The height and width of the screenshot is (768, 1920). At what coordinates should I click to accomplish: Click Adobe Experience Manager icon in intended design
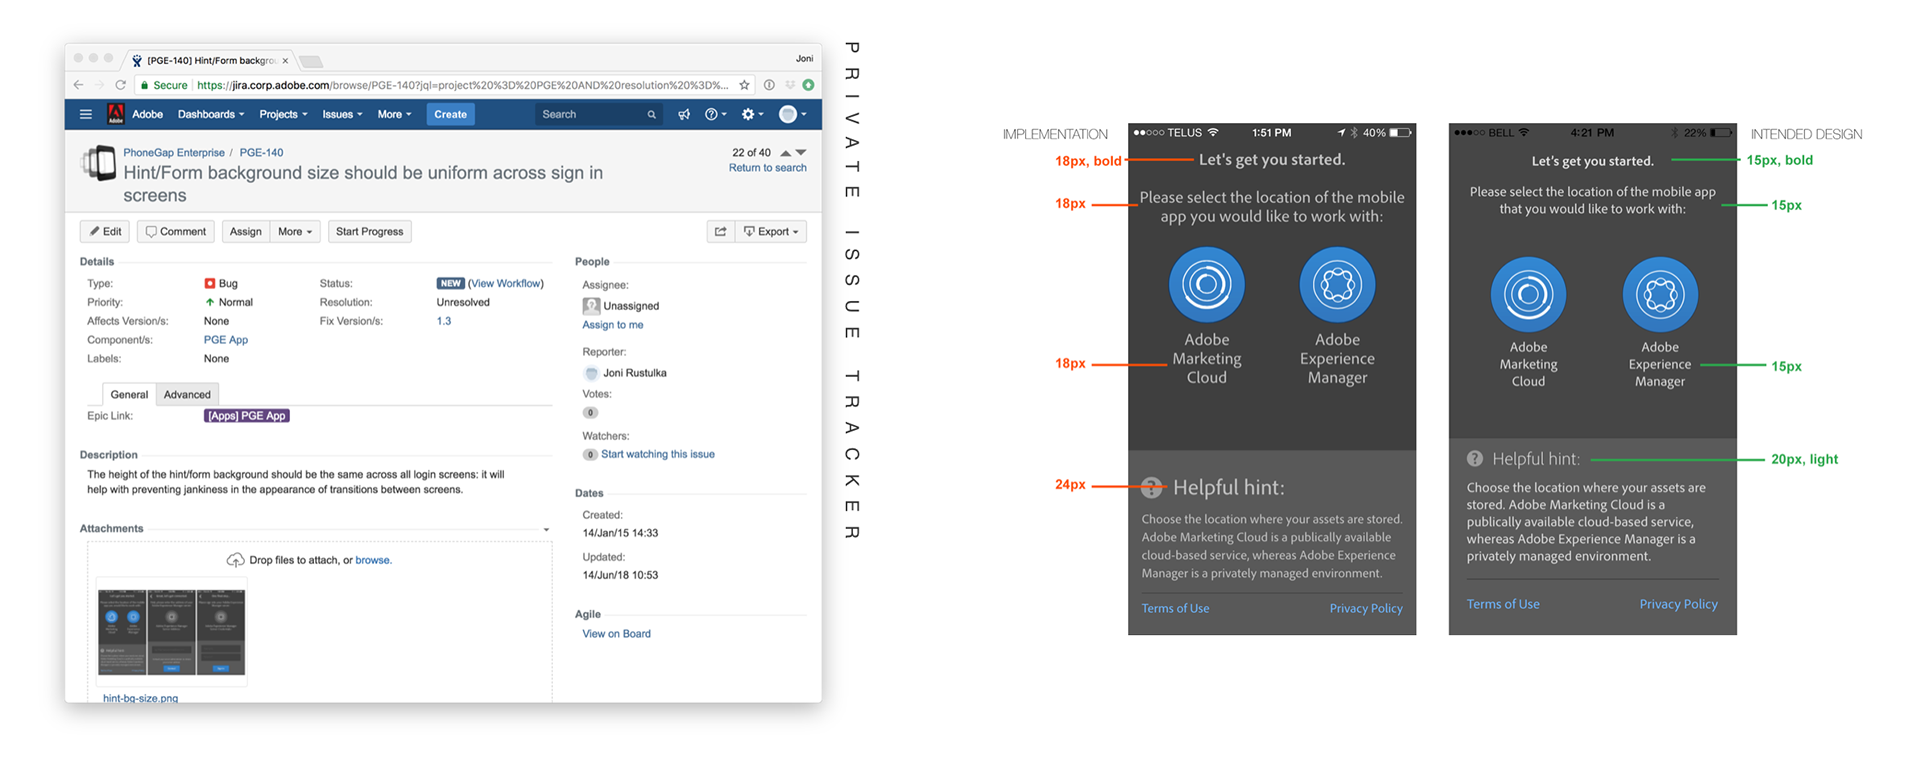click(1660, 294)
